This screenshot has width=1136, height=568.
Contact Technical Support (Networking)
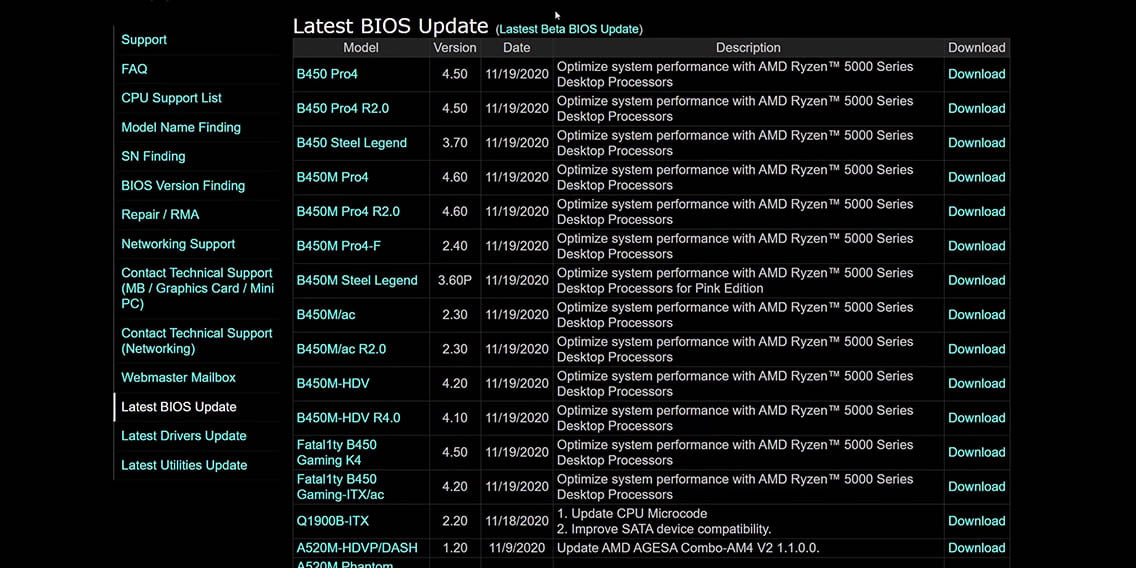click(196, 341)
